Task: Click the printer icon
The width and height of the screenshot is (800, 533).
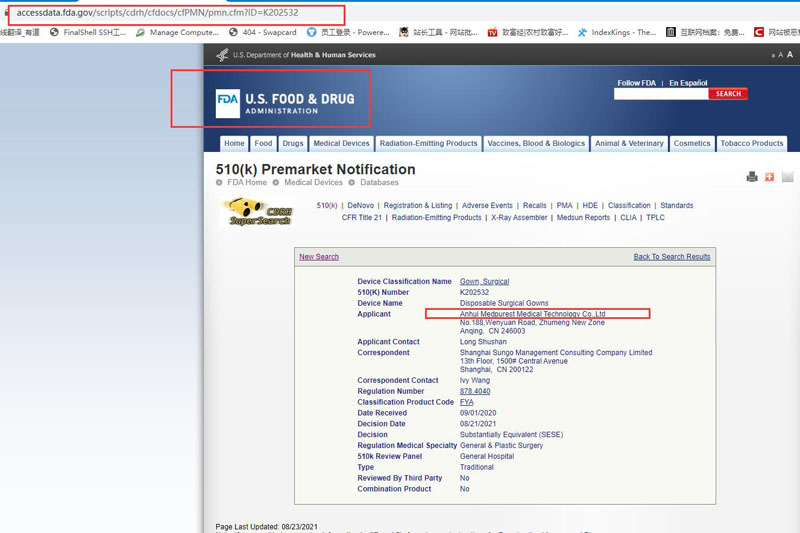Action: [752, 177]
